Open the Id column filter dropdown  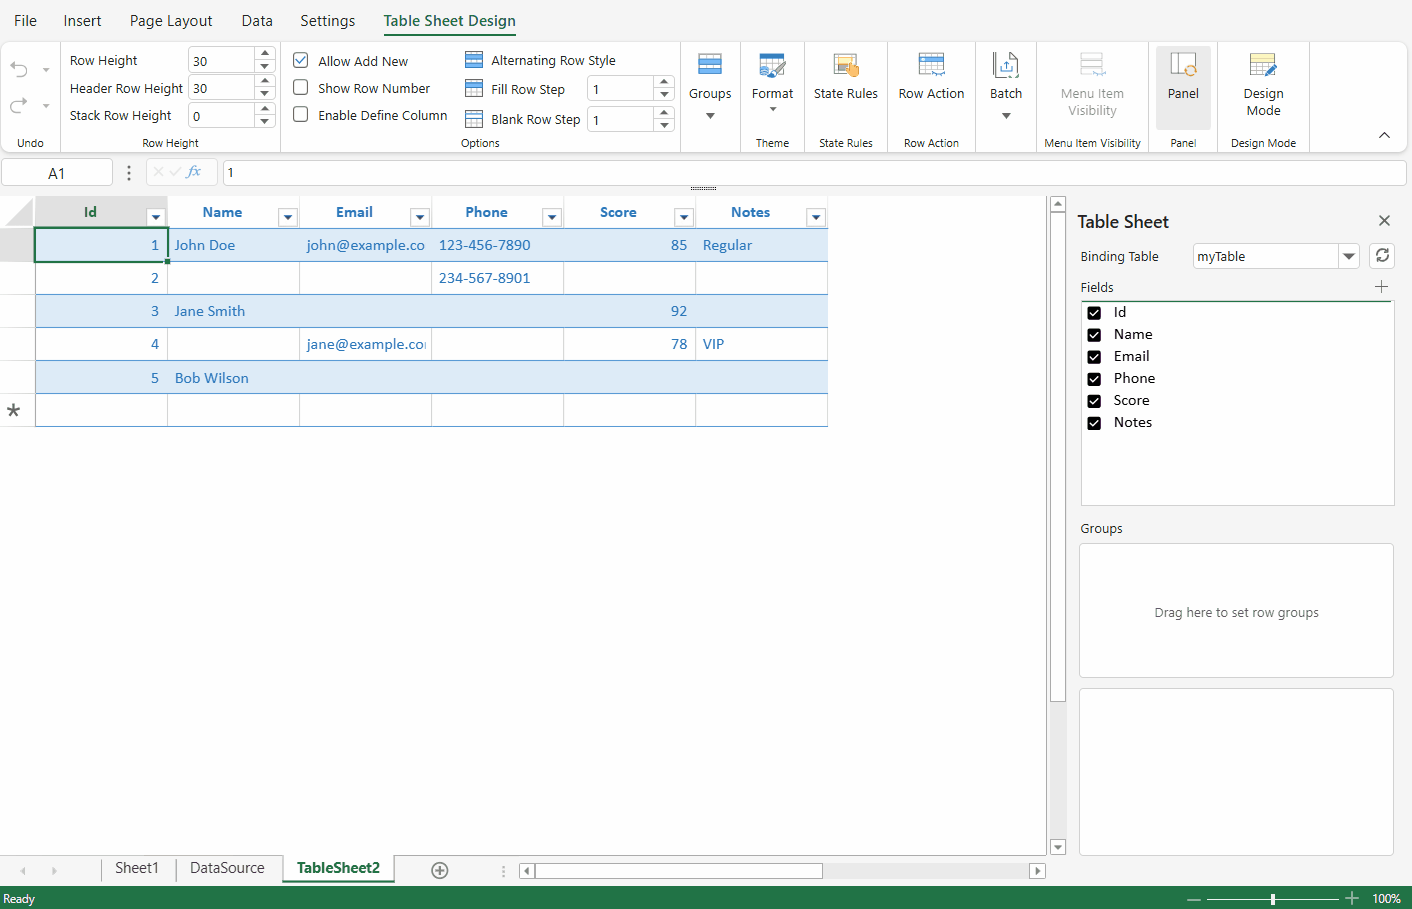(x=156, y=217)
